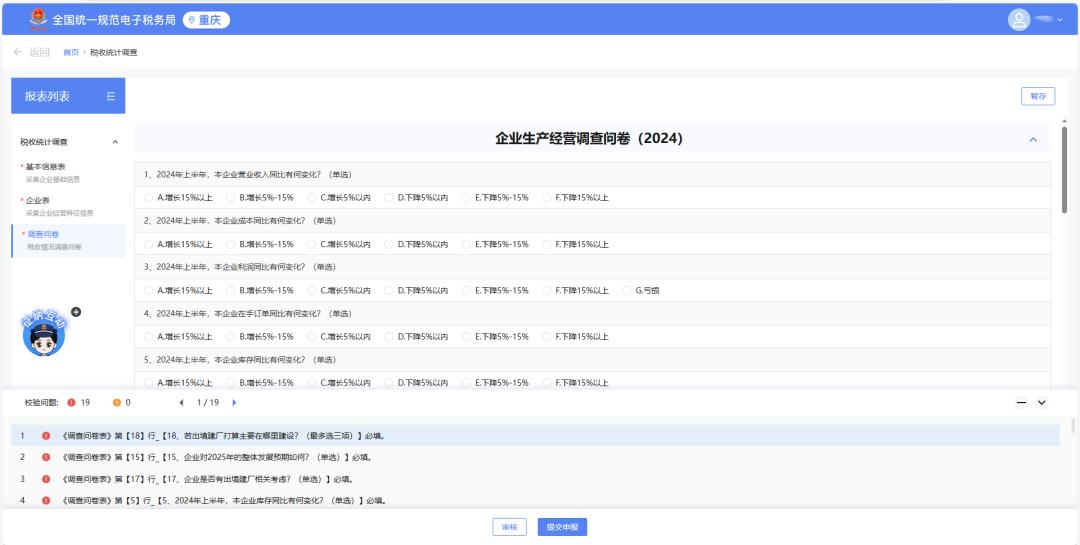The height and width of the screenshot is (545, 1080).
Task: Go to next validation issue arrow
Action: [x=234, y=402]
